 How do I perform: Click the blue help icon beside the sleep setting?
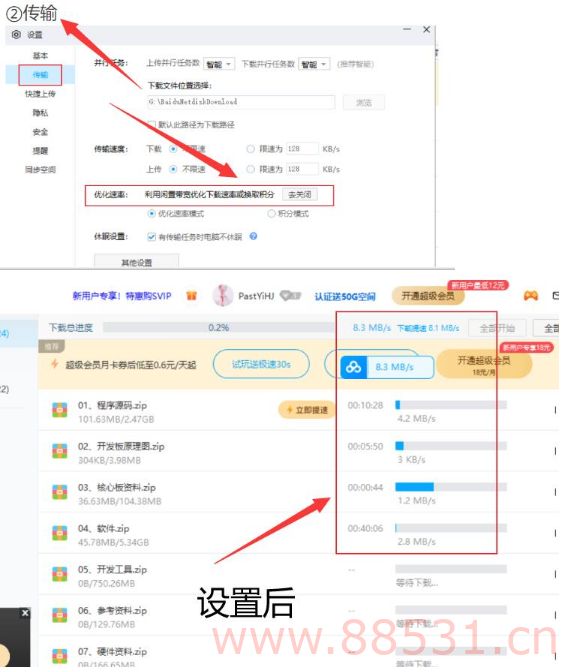(x=253, y=236)
